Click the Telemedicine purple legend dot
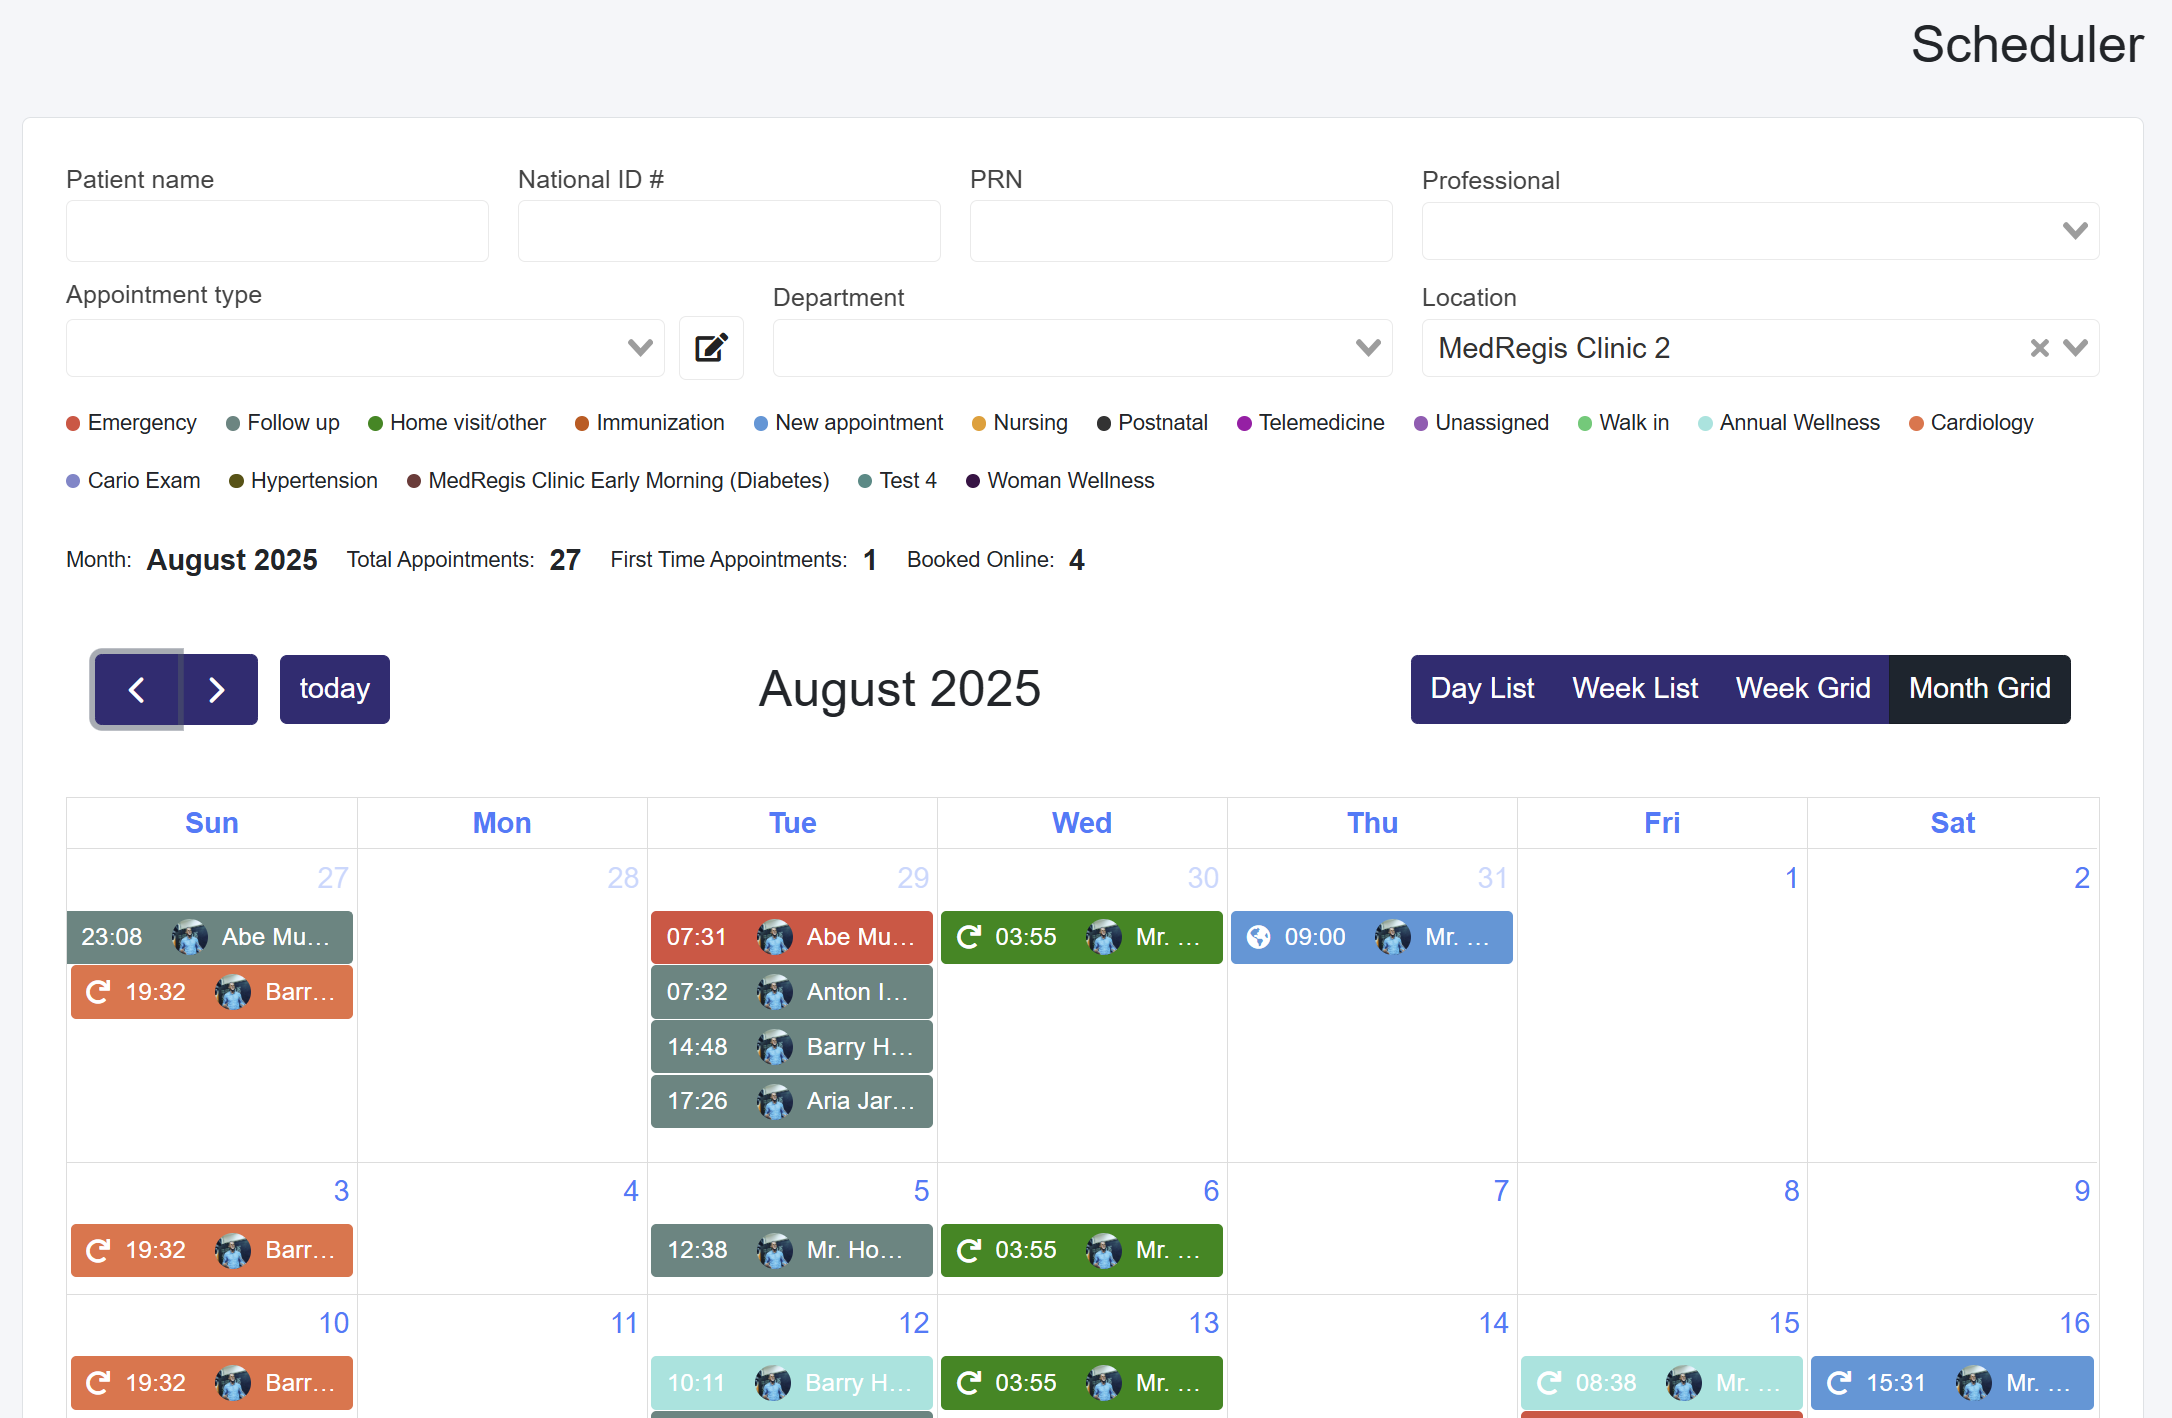The image size is (2172, 1418). tap(1244, 424)
